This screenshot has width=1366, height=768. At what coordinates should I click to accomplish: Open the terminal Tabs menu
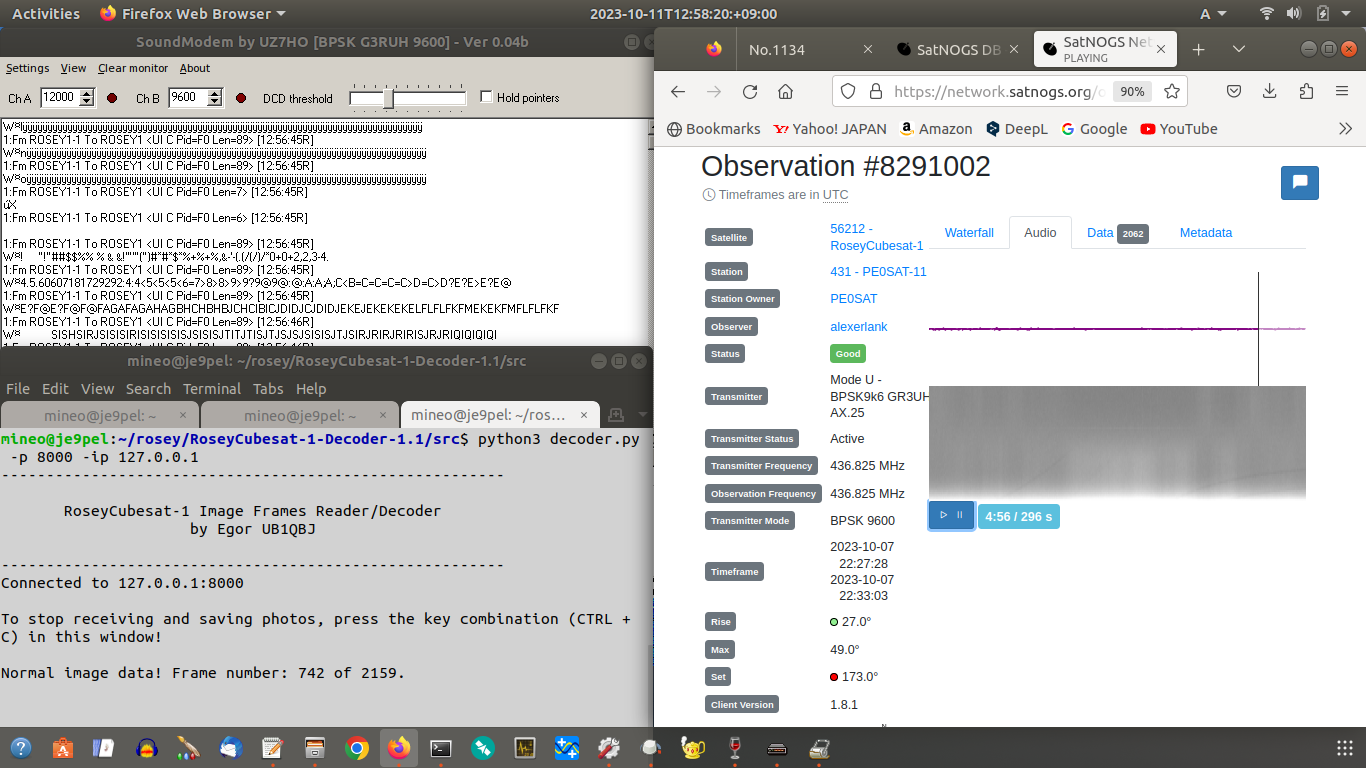tap(268, 389)
